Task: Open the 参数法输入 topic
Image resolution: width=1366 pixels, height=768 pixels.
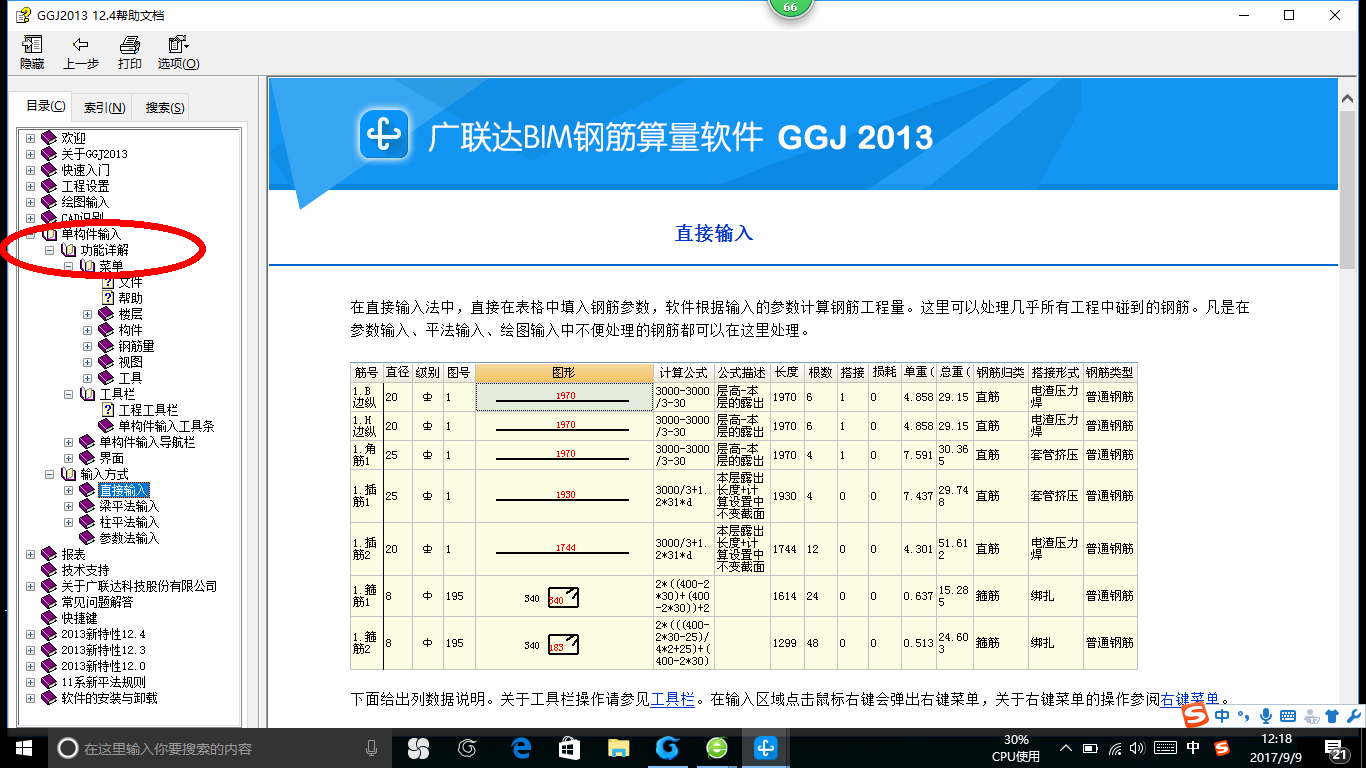Action: [129, 538]
